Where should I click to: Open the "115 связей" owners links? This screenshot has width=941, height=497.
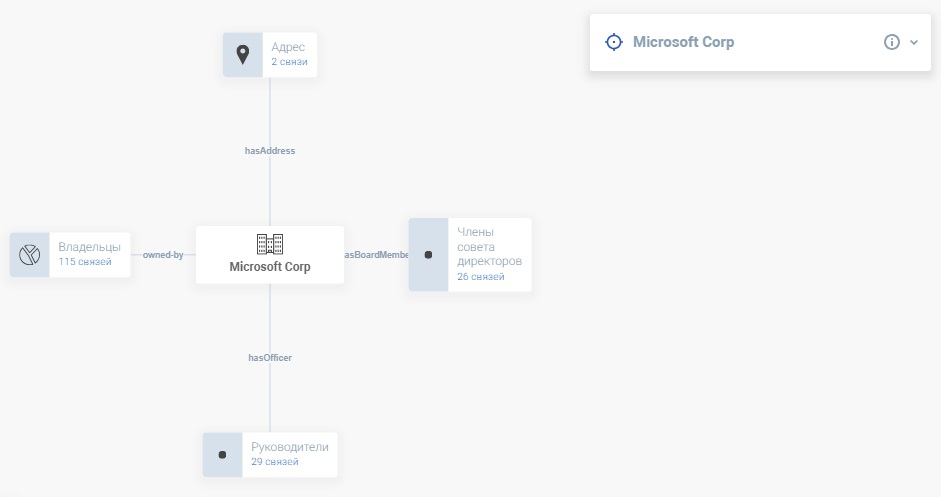click(85, 262)
